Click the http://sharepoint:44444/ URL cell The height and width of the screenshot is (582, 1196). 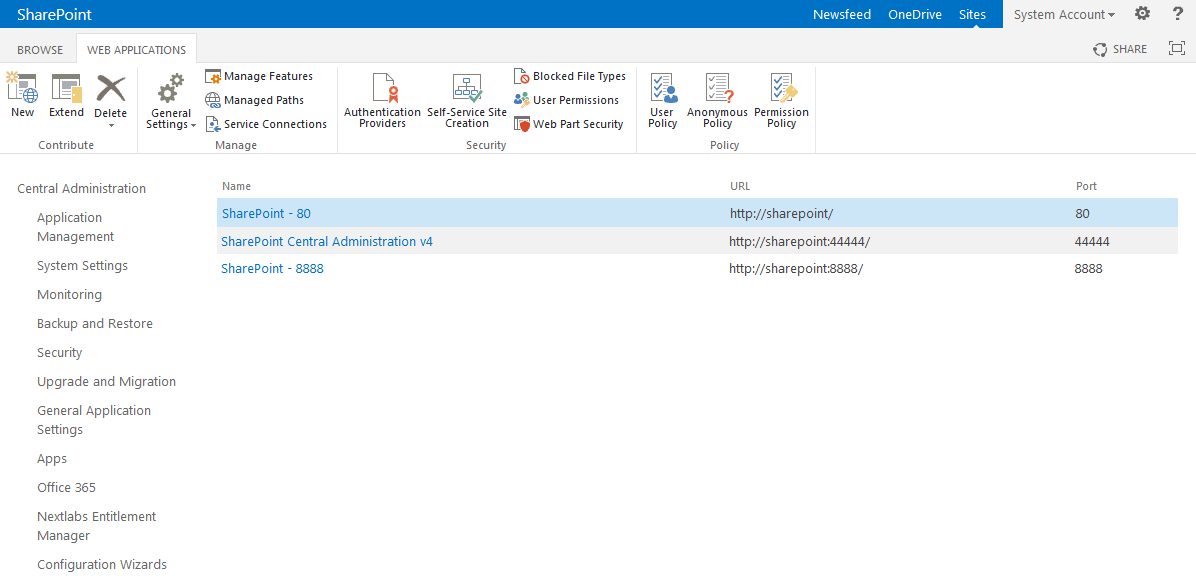point(799,242)
